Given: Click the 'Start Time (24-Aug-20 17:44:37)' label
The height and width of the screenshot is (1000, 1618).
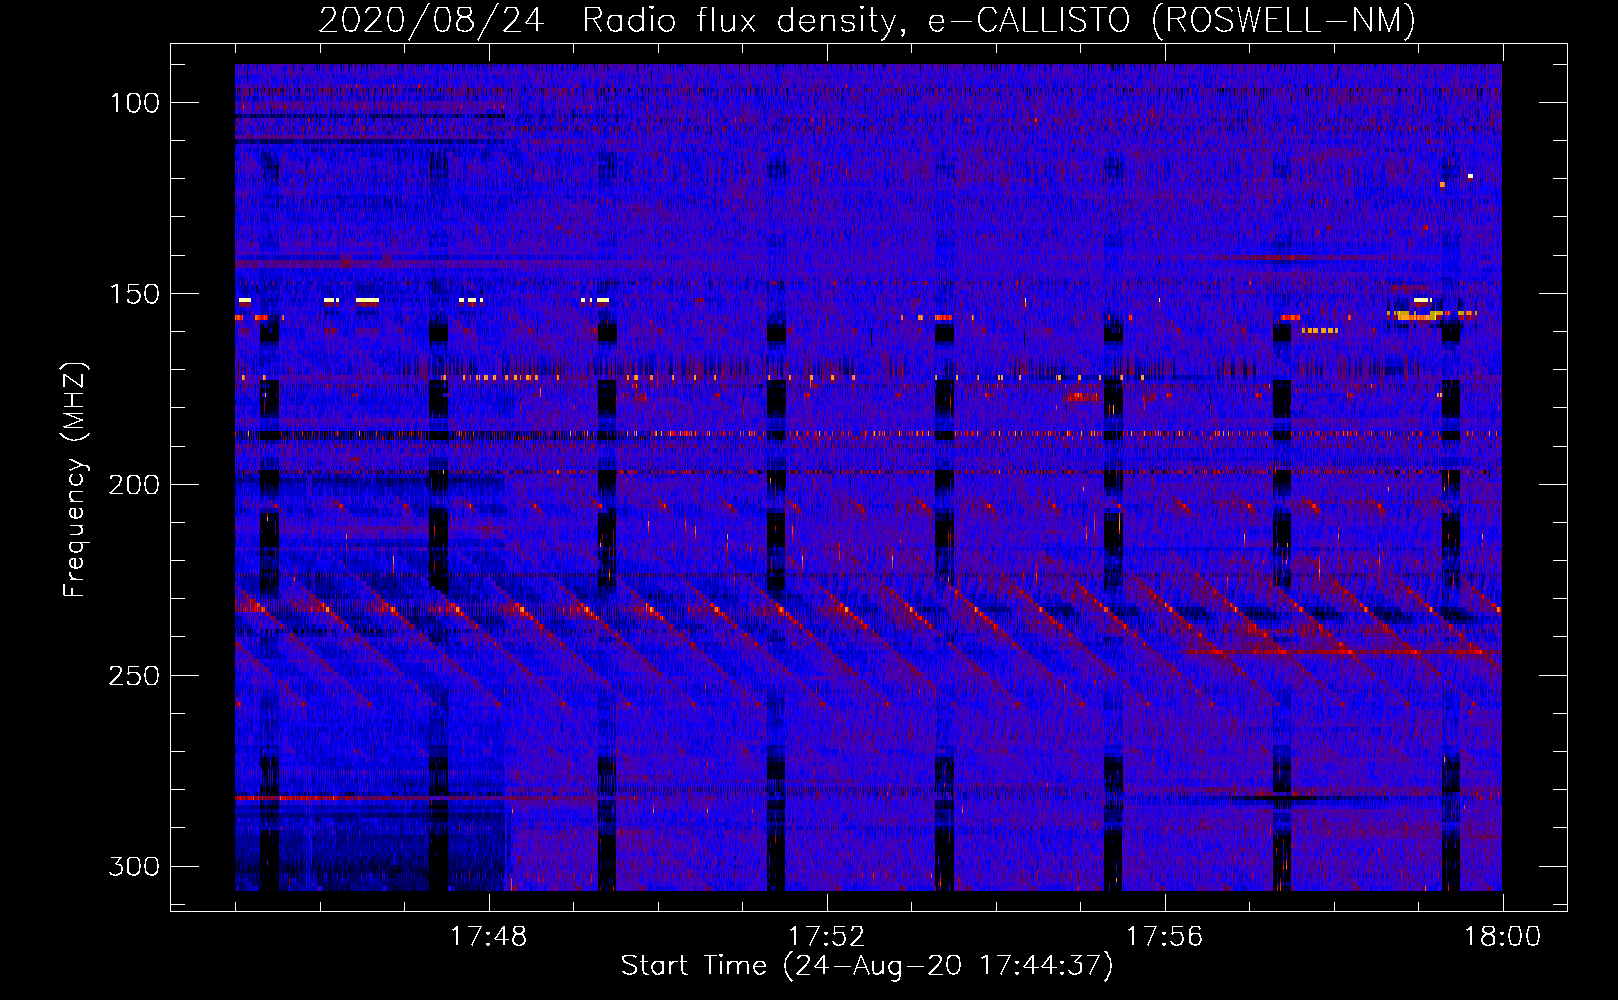Looking at the screenshot, I should [x=867, y=966].
